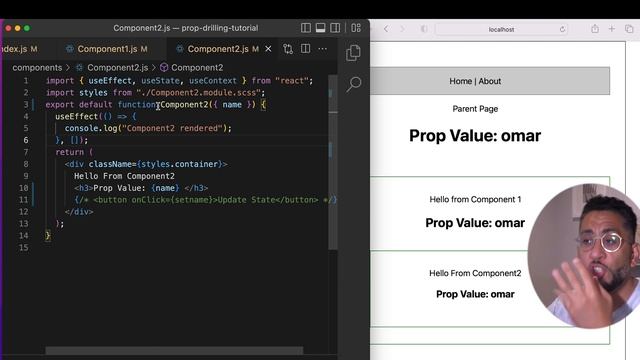Click Safari privacy shield icon
Screen dimensions: 640x360
[x=424, y=29]
